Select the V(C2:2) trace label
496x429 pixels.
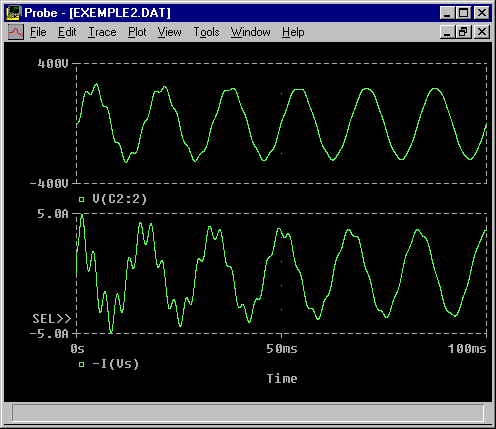tap(119, 199)
